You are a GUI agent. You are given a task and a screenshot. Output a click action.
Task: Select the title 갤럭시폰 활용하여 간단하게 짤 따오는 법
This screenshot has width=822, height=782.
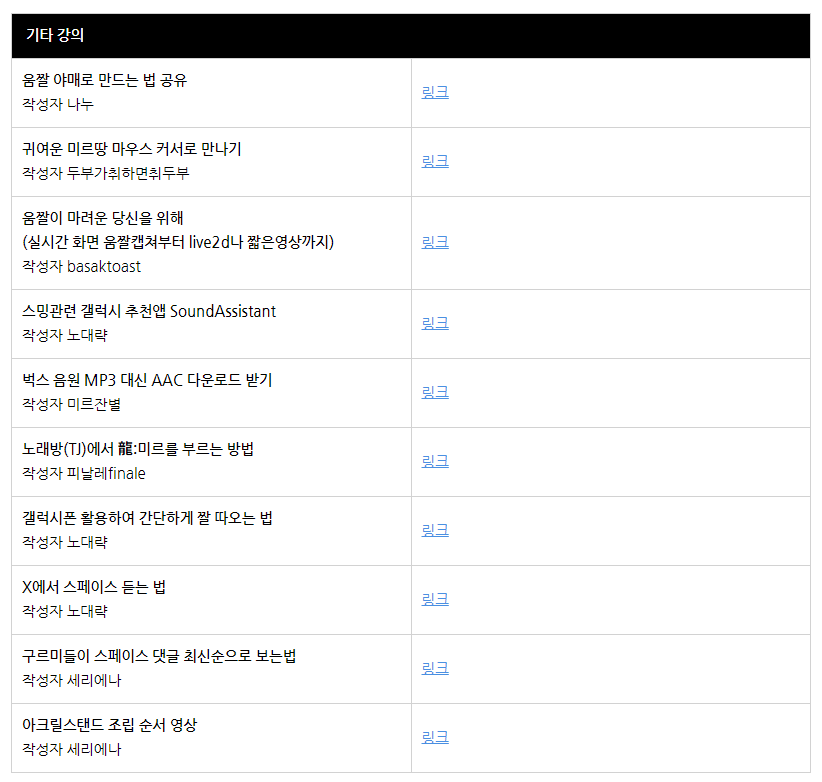pos(147,518)
